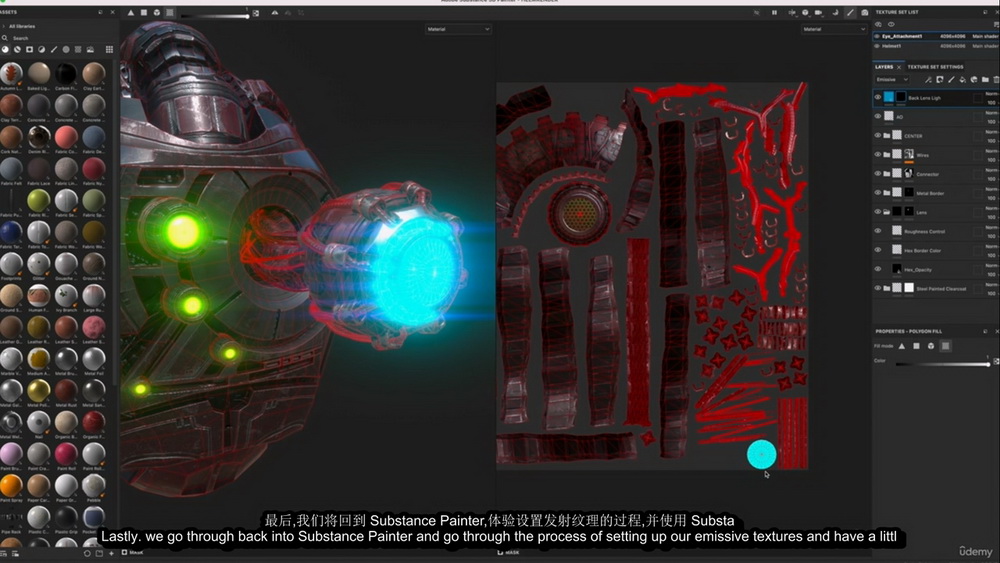Click the delete layer trash icon

(996, 80)
